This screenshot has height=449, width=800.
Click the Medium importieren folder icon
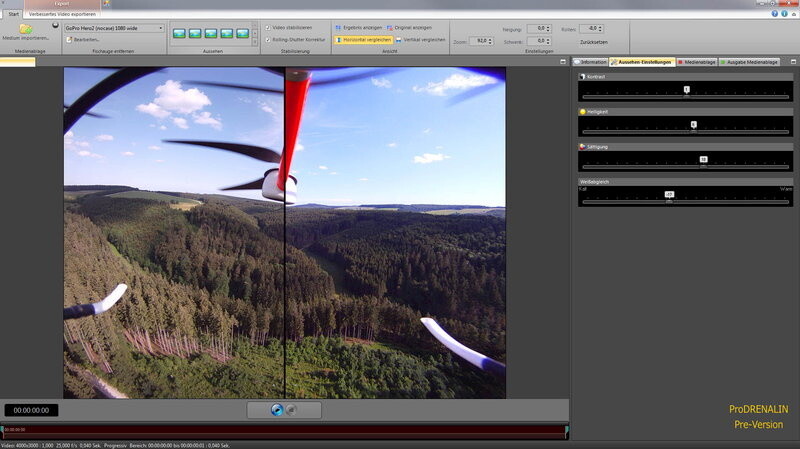(25, 28)
